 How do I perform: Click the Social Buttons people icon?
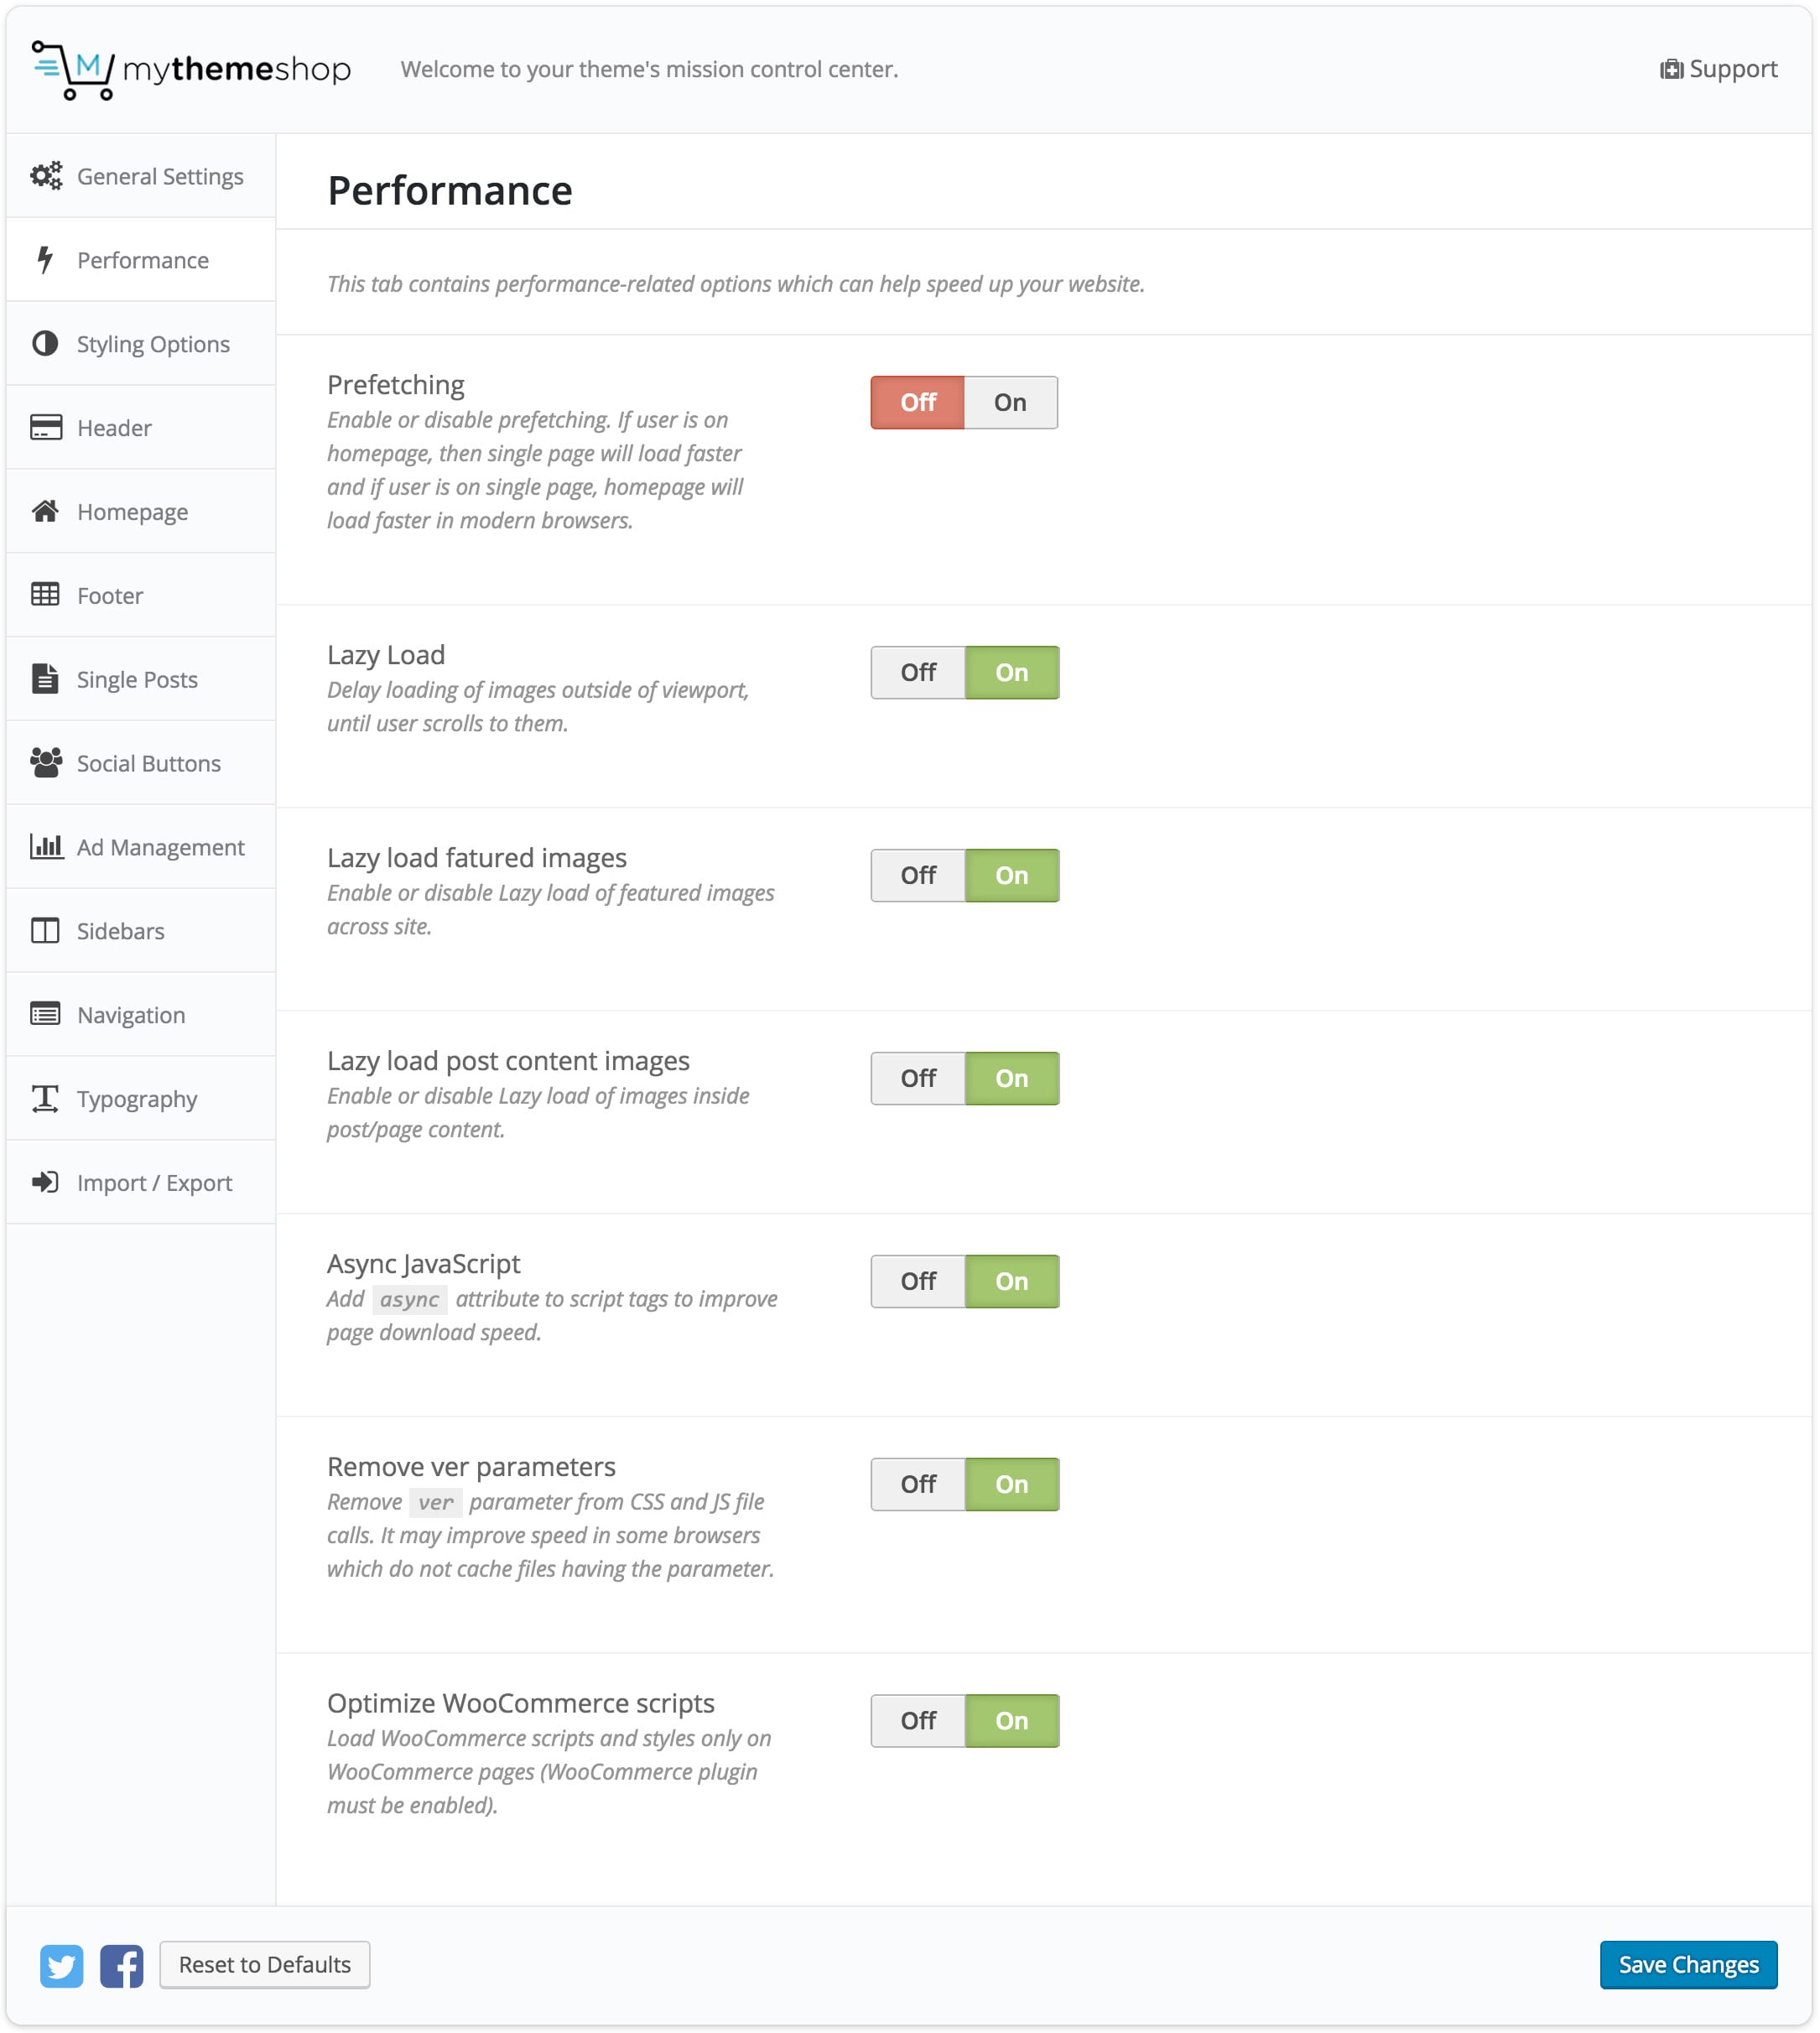point(46,763)
